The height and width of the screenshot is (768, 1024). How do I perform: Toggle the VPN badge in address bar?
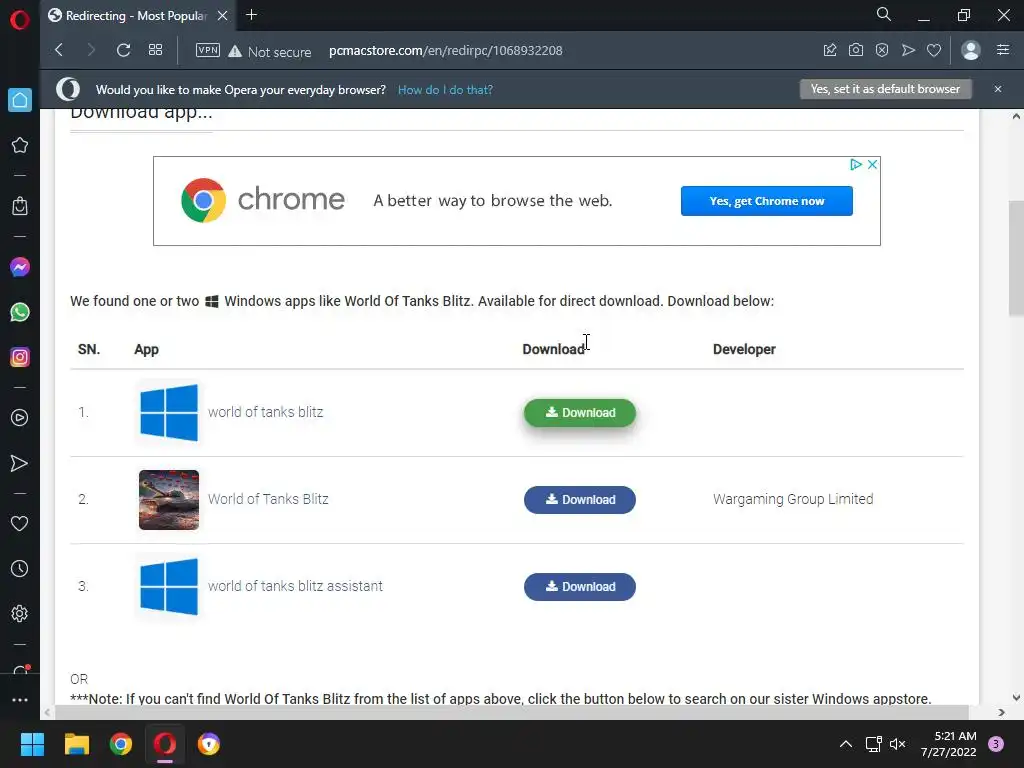(208, 50)
